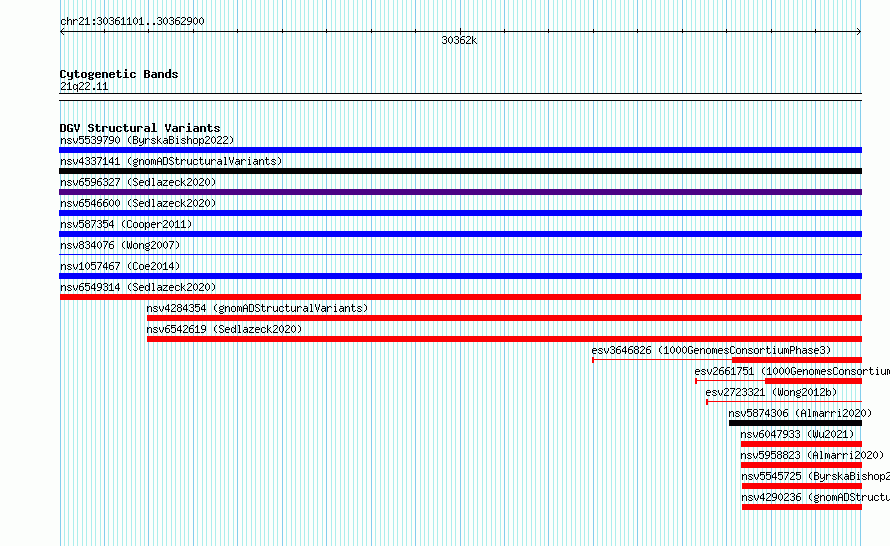The width and height of the screenshot is (890, 546).
Task: Click the red bar of esv2661751
Action: pyautogui.click(x=813, y=381)
